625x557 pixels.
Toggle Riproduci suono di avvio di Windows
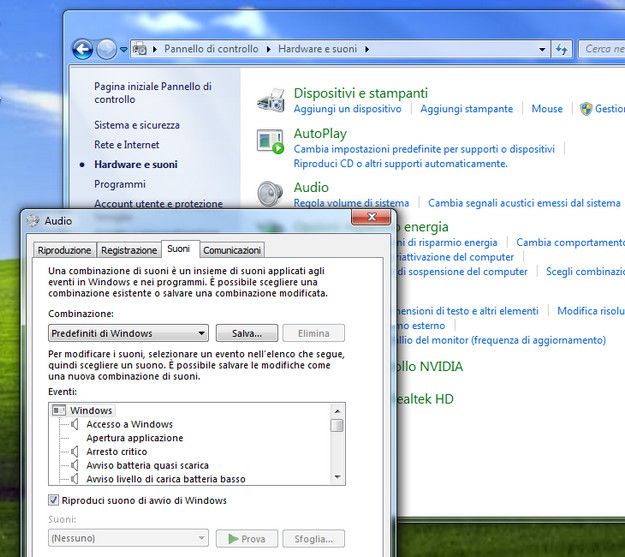(53, 500)
